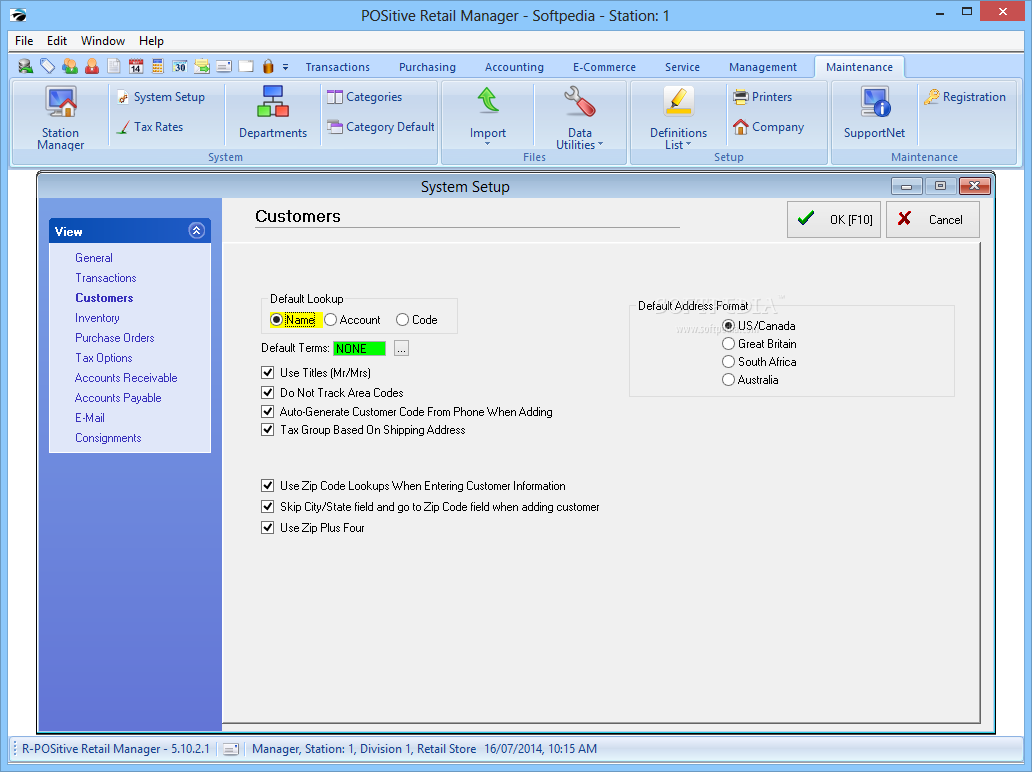Screen dimensions: 1032x772
Task: Toggle Use Zip Plus Four checkbox
Action: click(x=267, y=528)
